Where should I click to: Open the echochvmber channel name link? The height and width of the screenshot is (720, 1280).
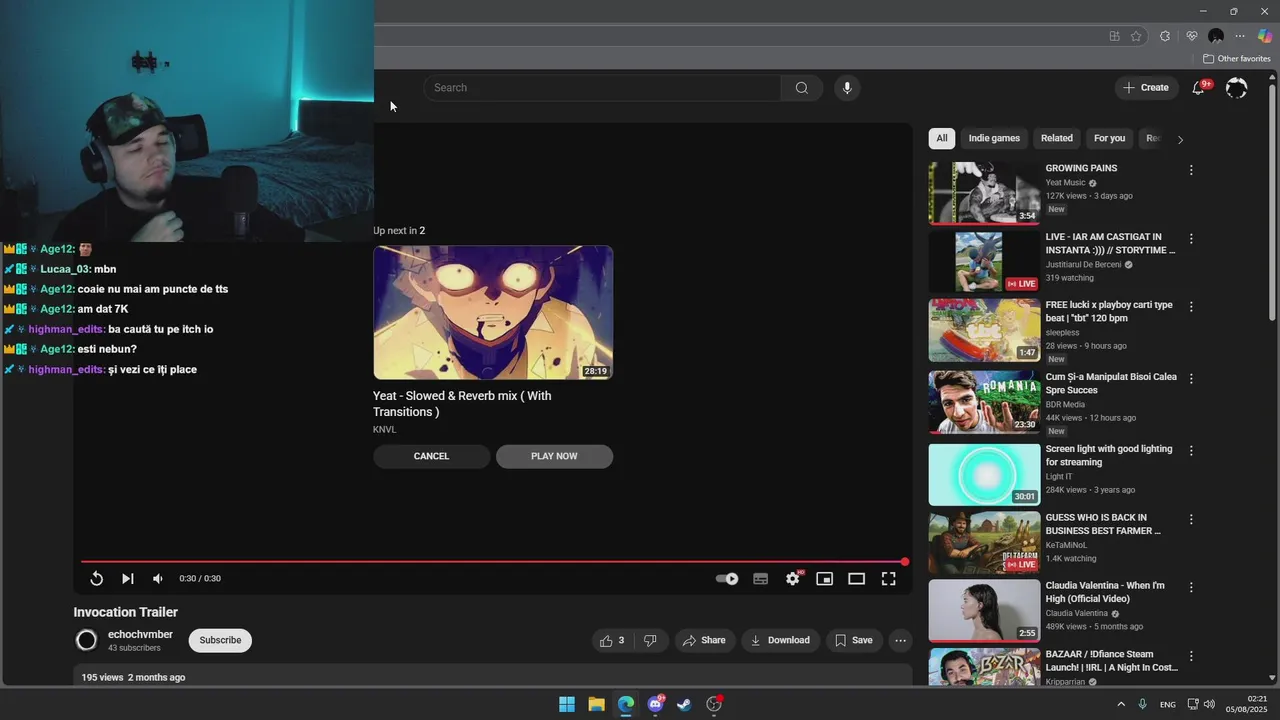tap(140, 634)
